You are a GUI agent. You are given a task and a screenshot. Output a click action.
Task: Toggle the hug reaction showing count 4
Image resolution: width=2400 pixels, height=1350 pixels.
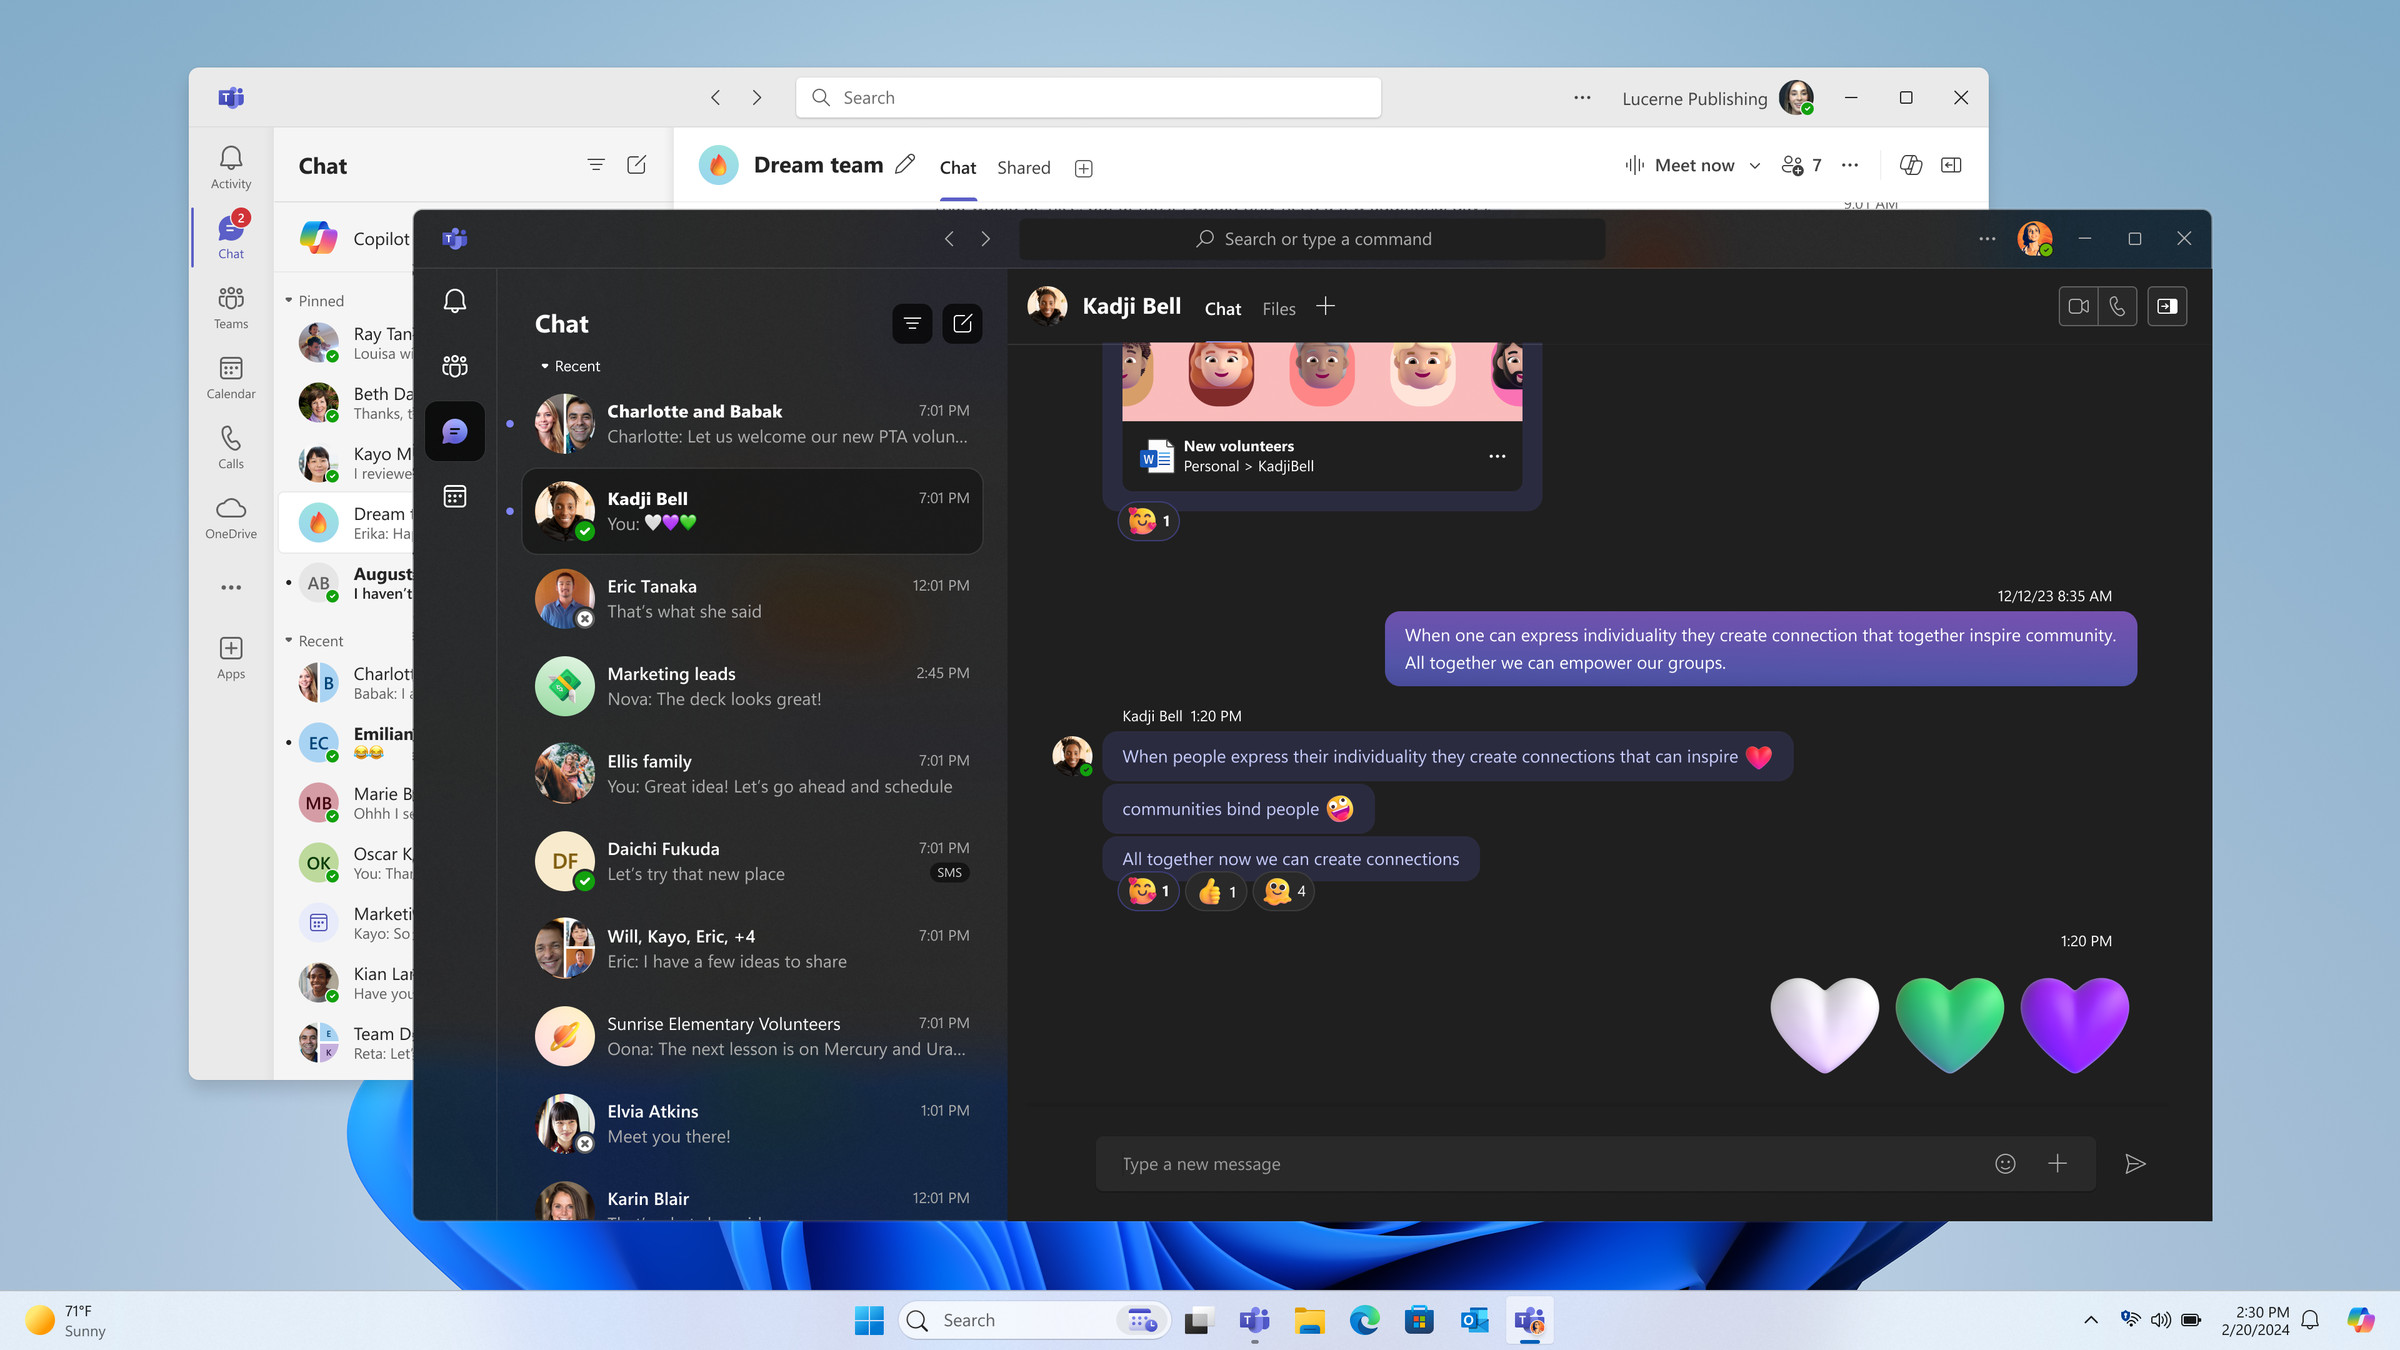pyautogui.click(x=1282, y=891)
